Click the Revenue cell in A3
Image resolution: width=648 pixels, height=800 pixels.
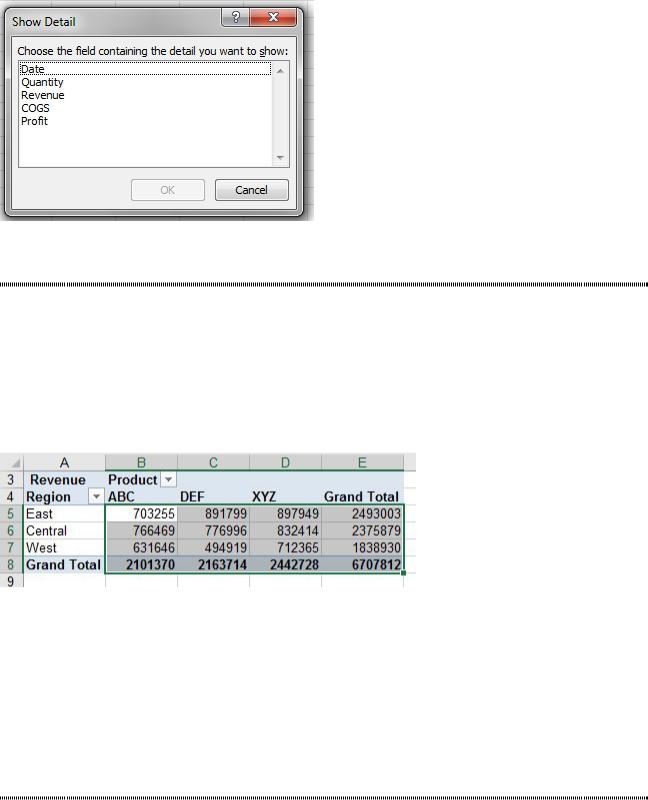pyautogui.click(x=64, y=480)
